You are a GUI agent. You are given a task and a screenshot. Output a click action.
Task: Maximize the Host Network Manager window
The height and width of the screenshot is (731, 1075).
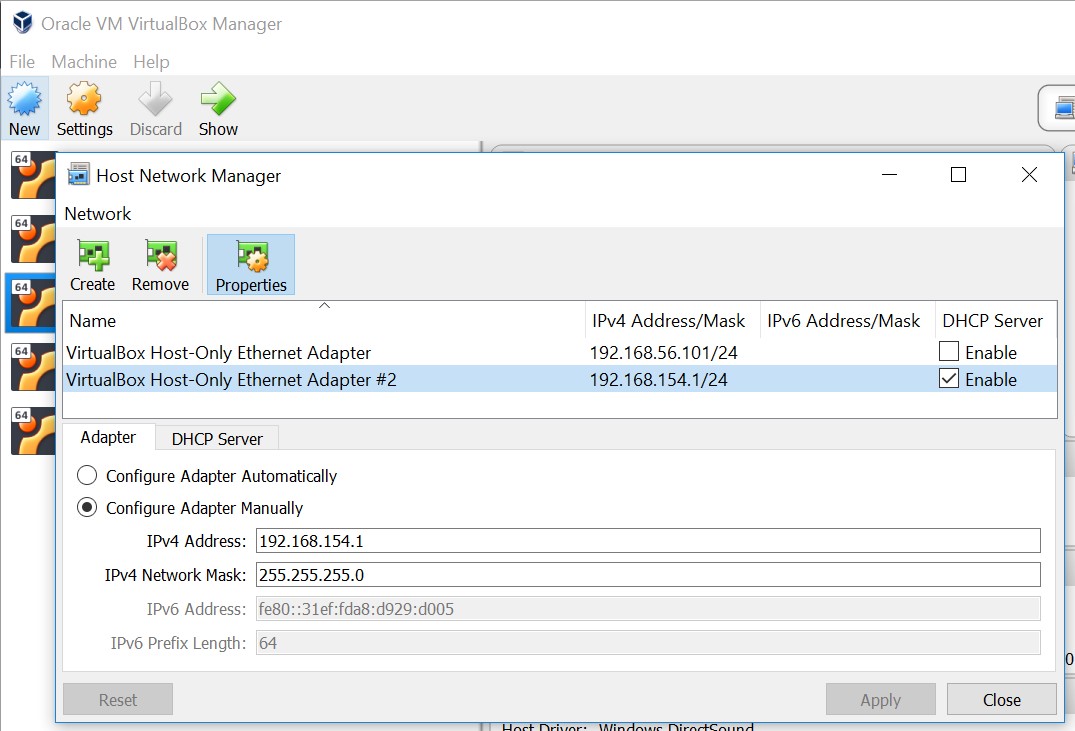(x=958, y=175)
